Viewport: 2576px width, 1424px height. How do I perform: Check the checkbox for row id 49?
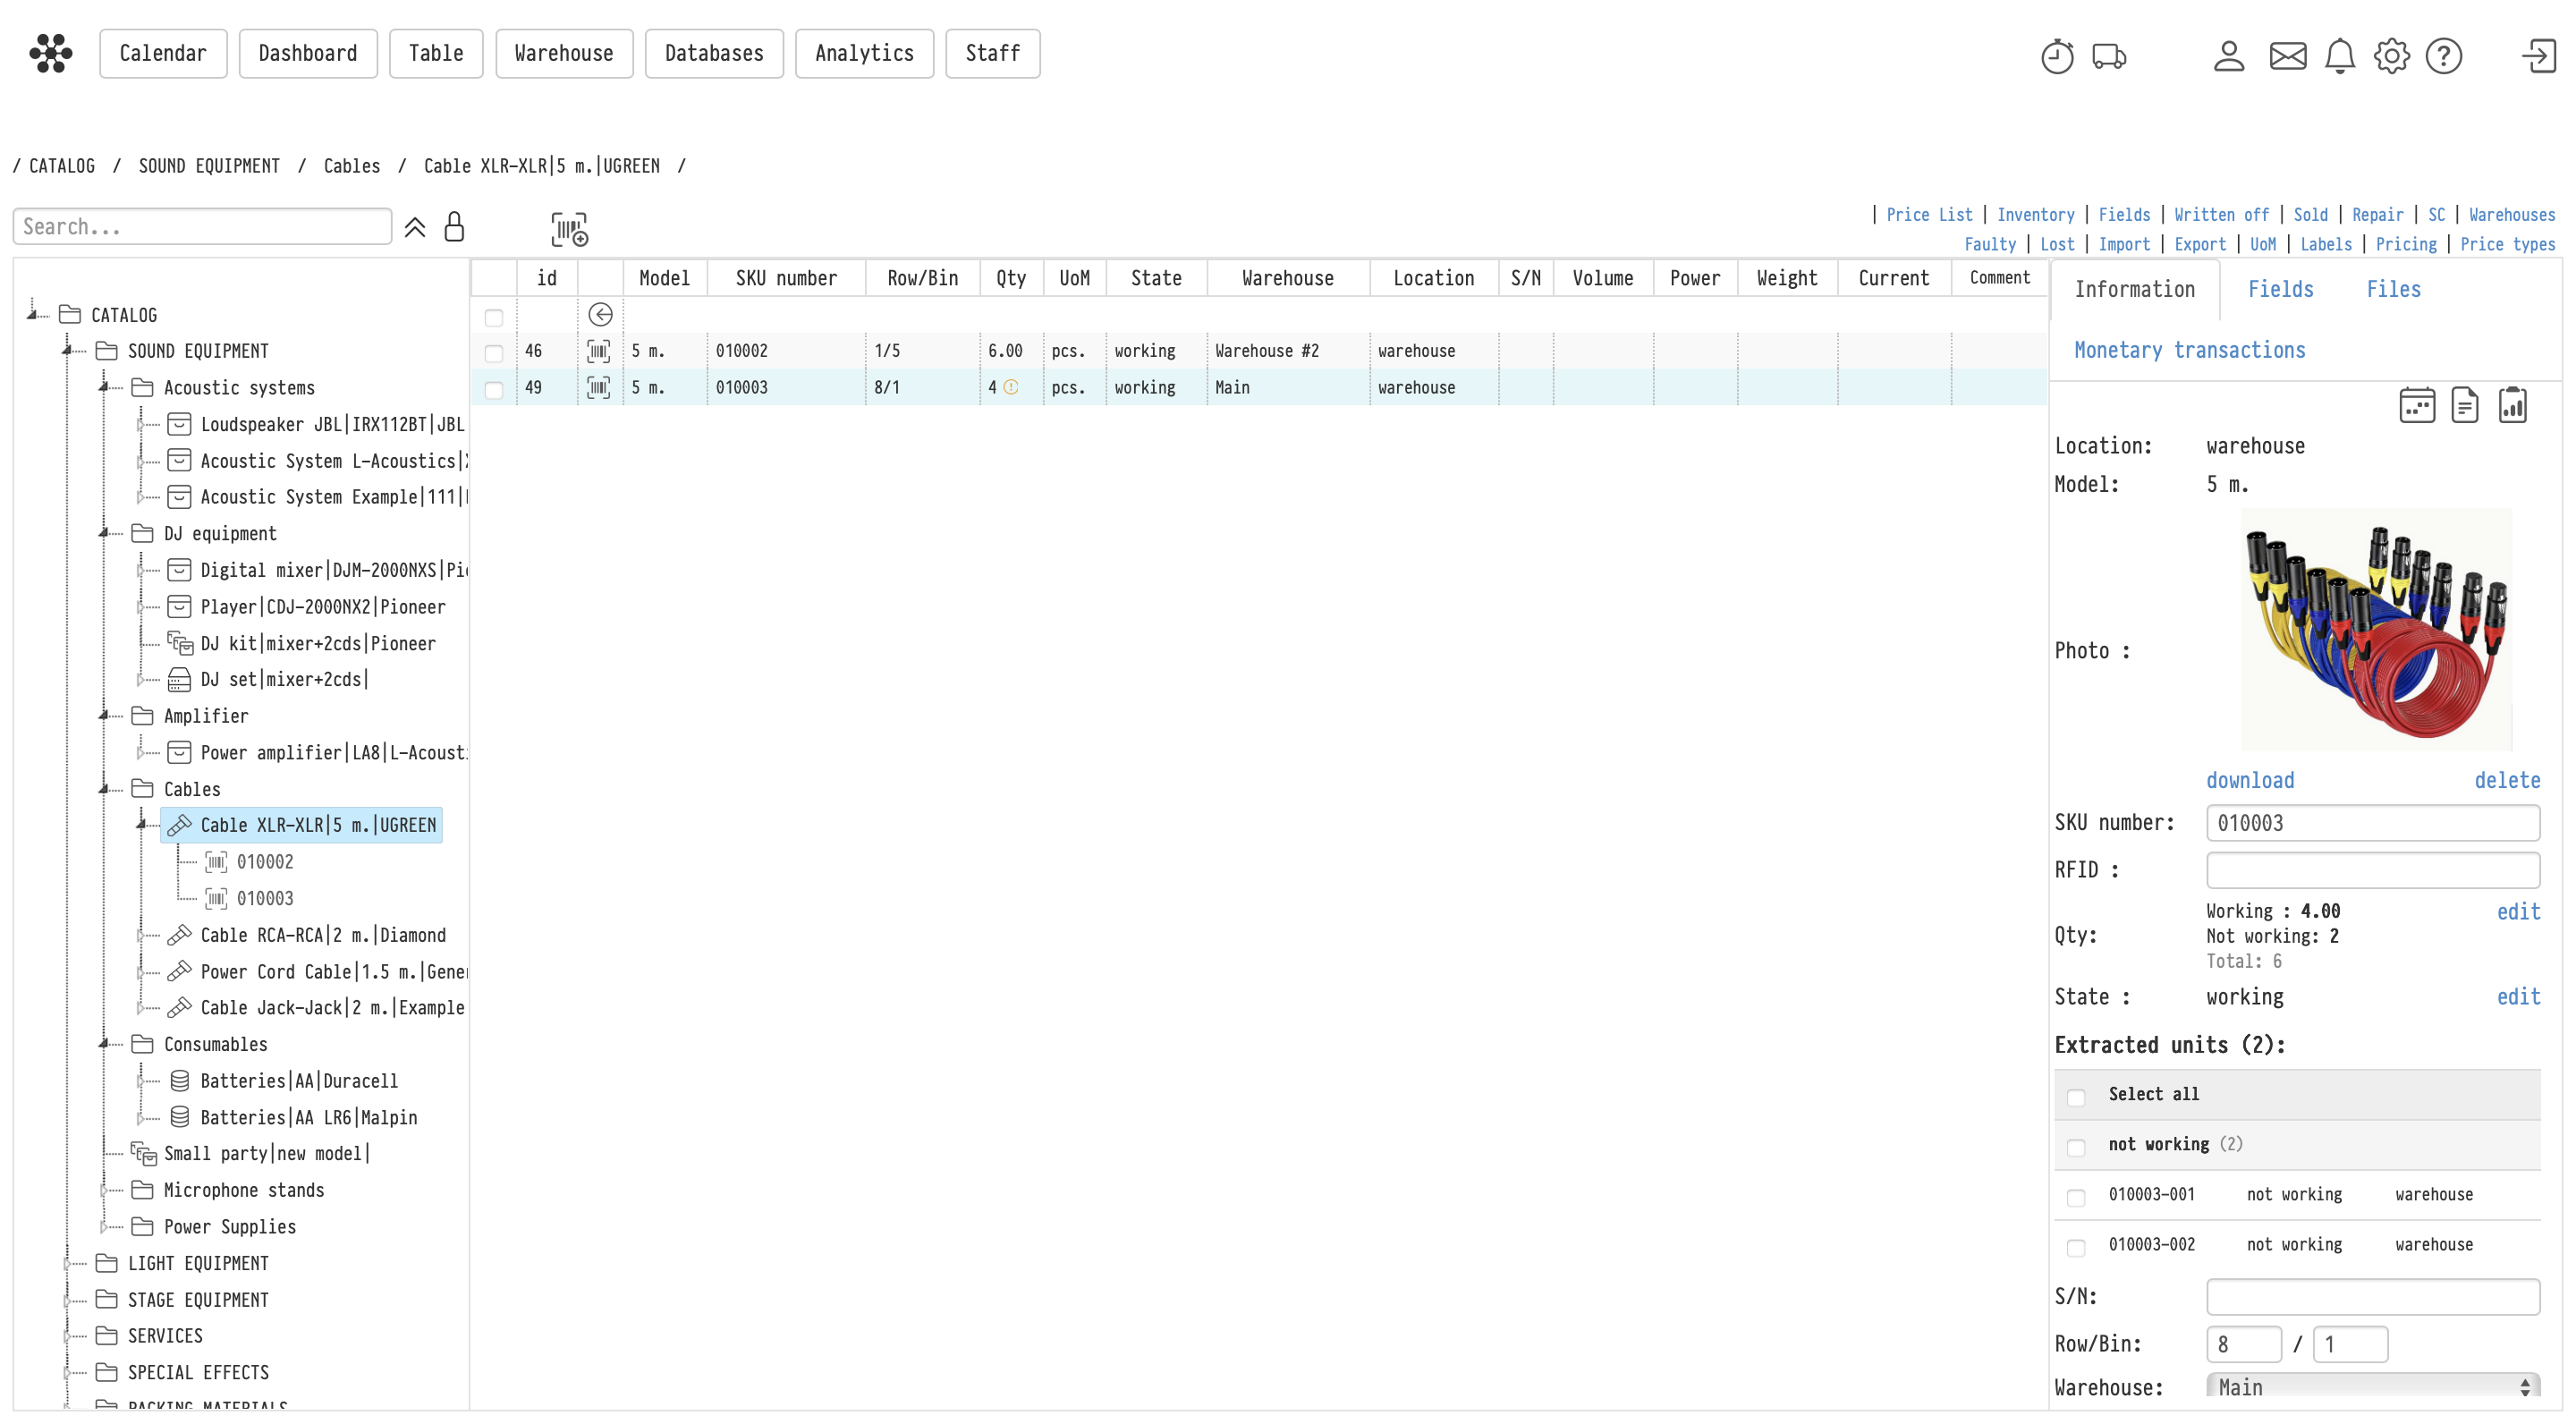click(494, 389)
